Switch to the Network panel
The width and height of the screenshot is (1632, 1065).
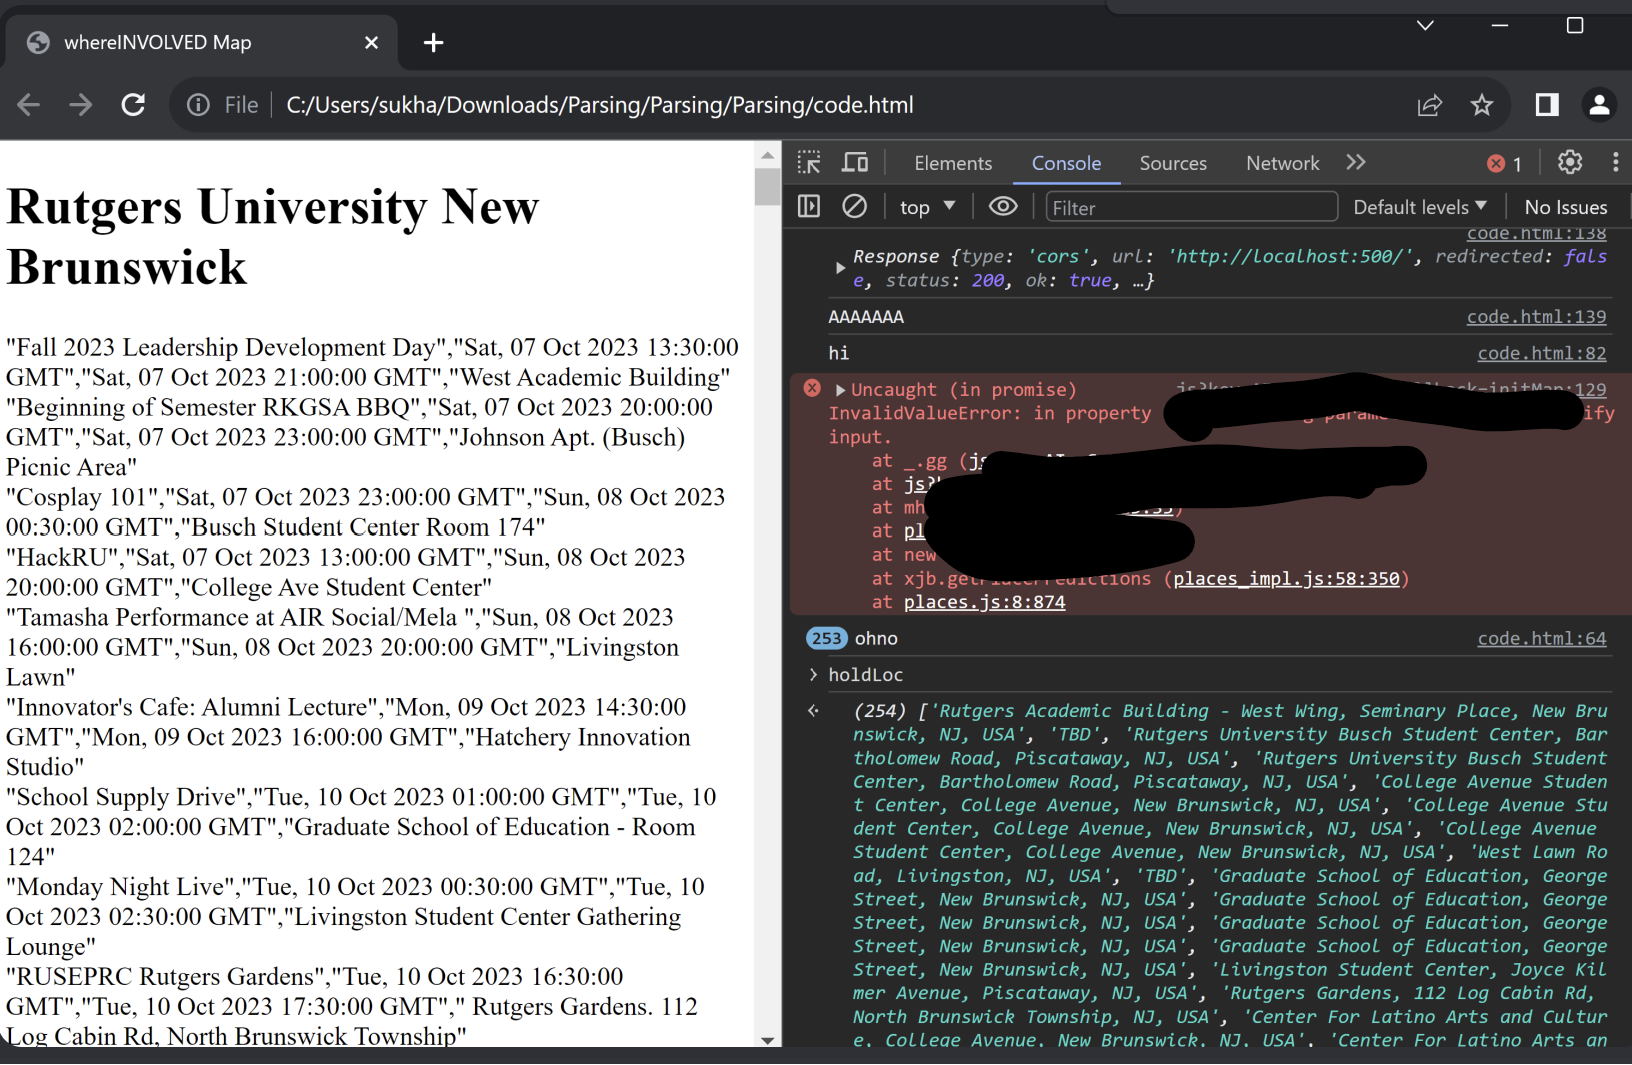tap(1282, 163)
